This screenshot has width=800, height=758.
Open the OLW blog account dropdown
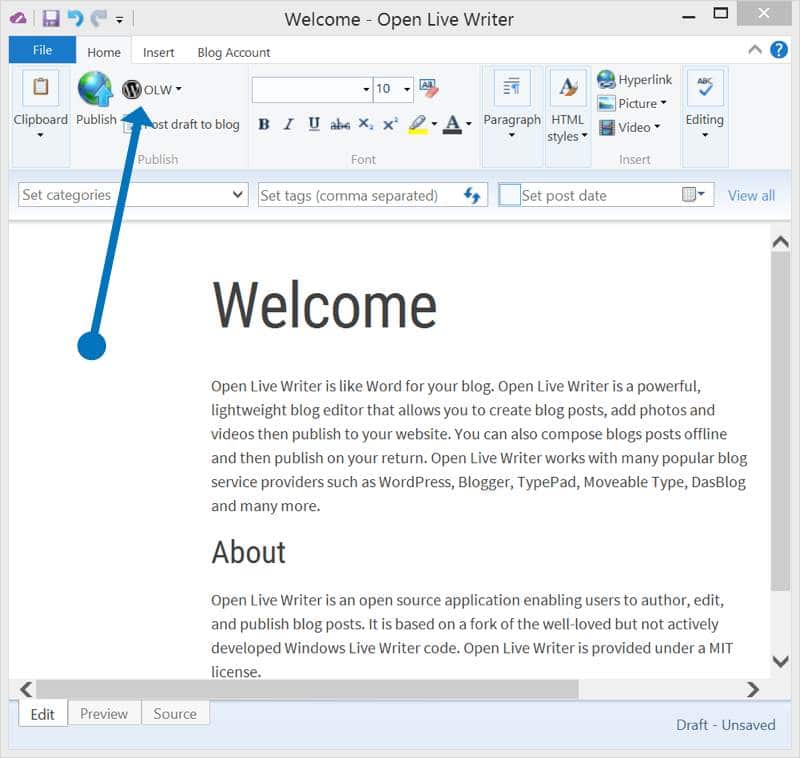pos(153,90)
